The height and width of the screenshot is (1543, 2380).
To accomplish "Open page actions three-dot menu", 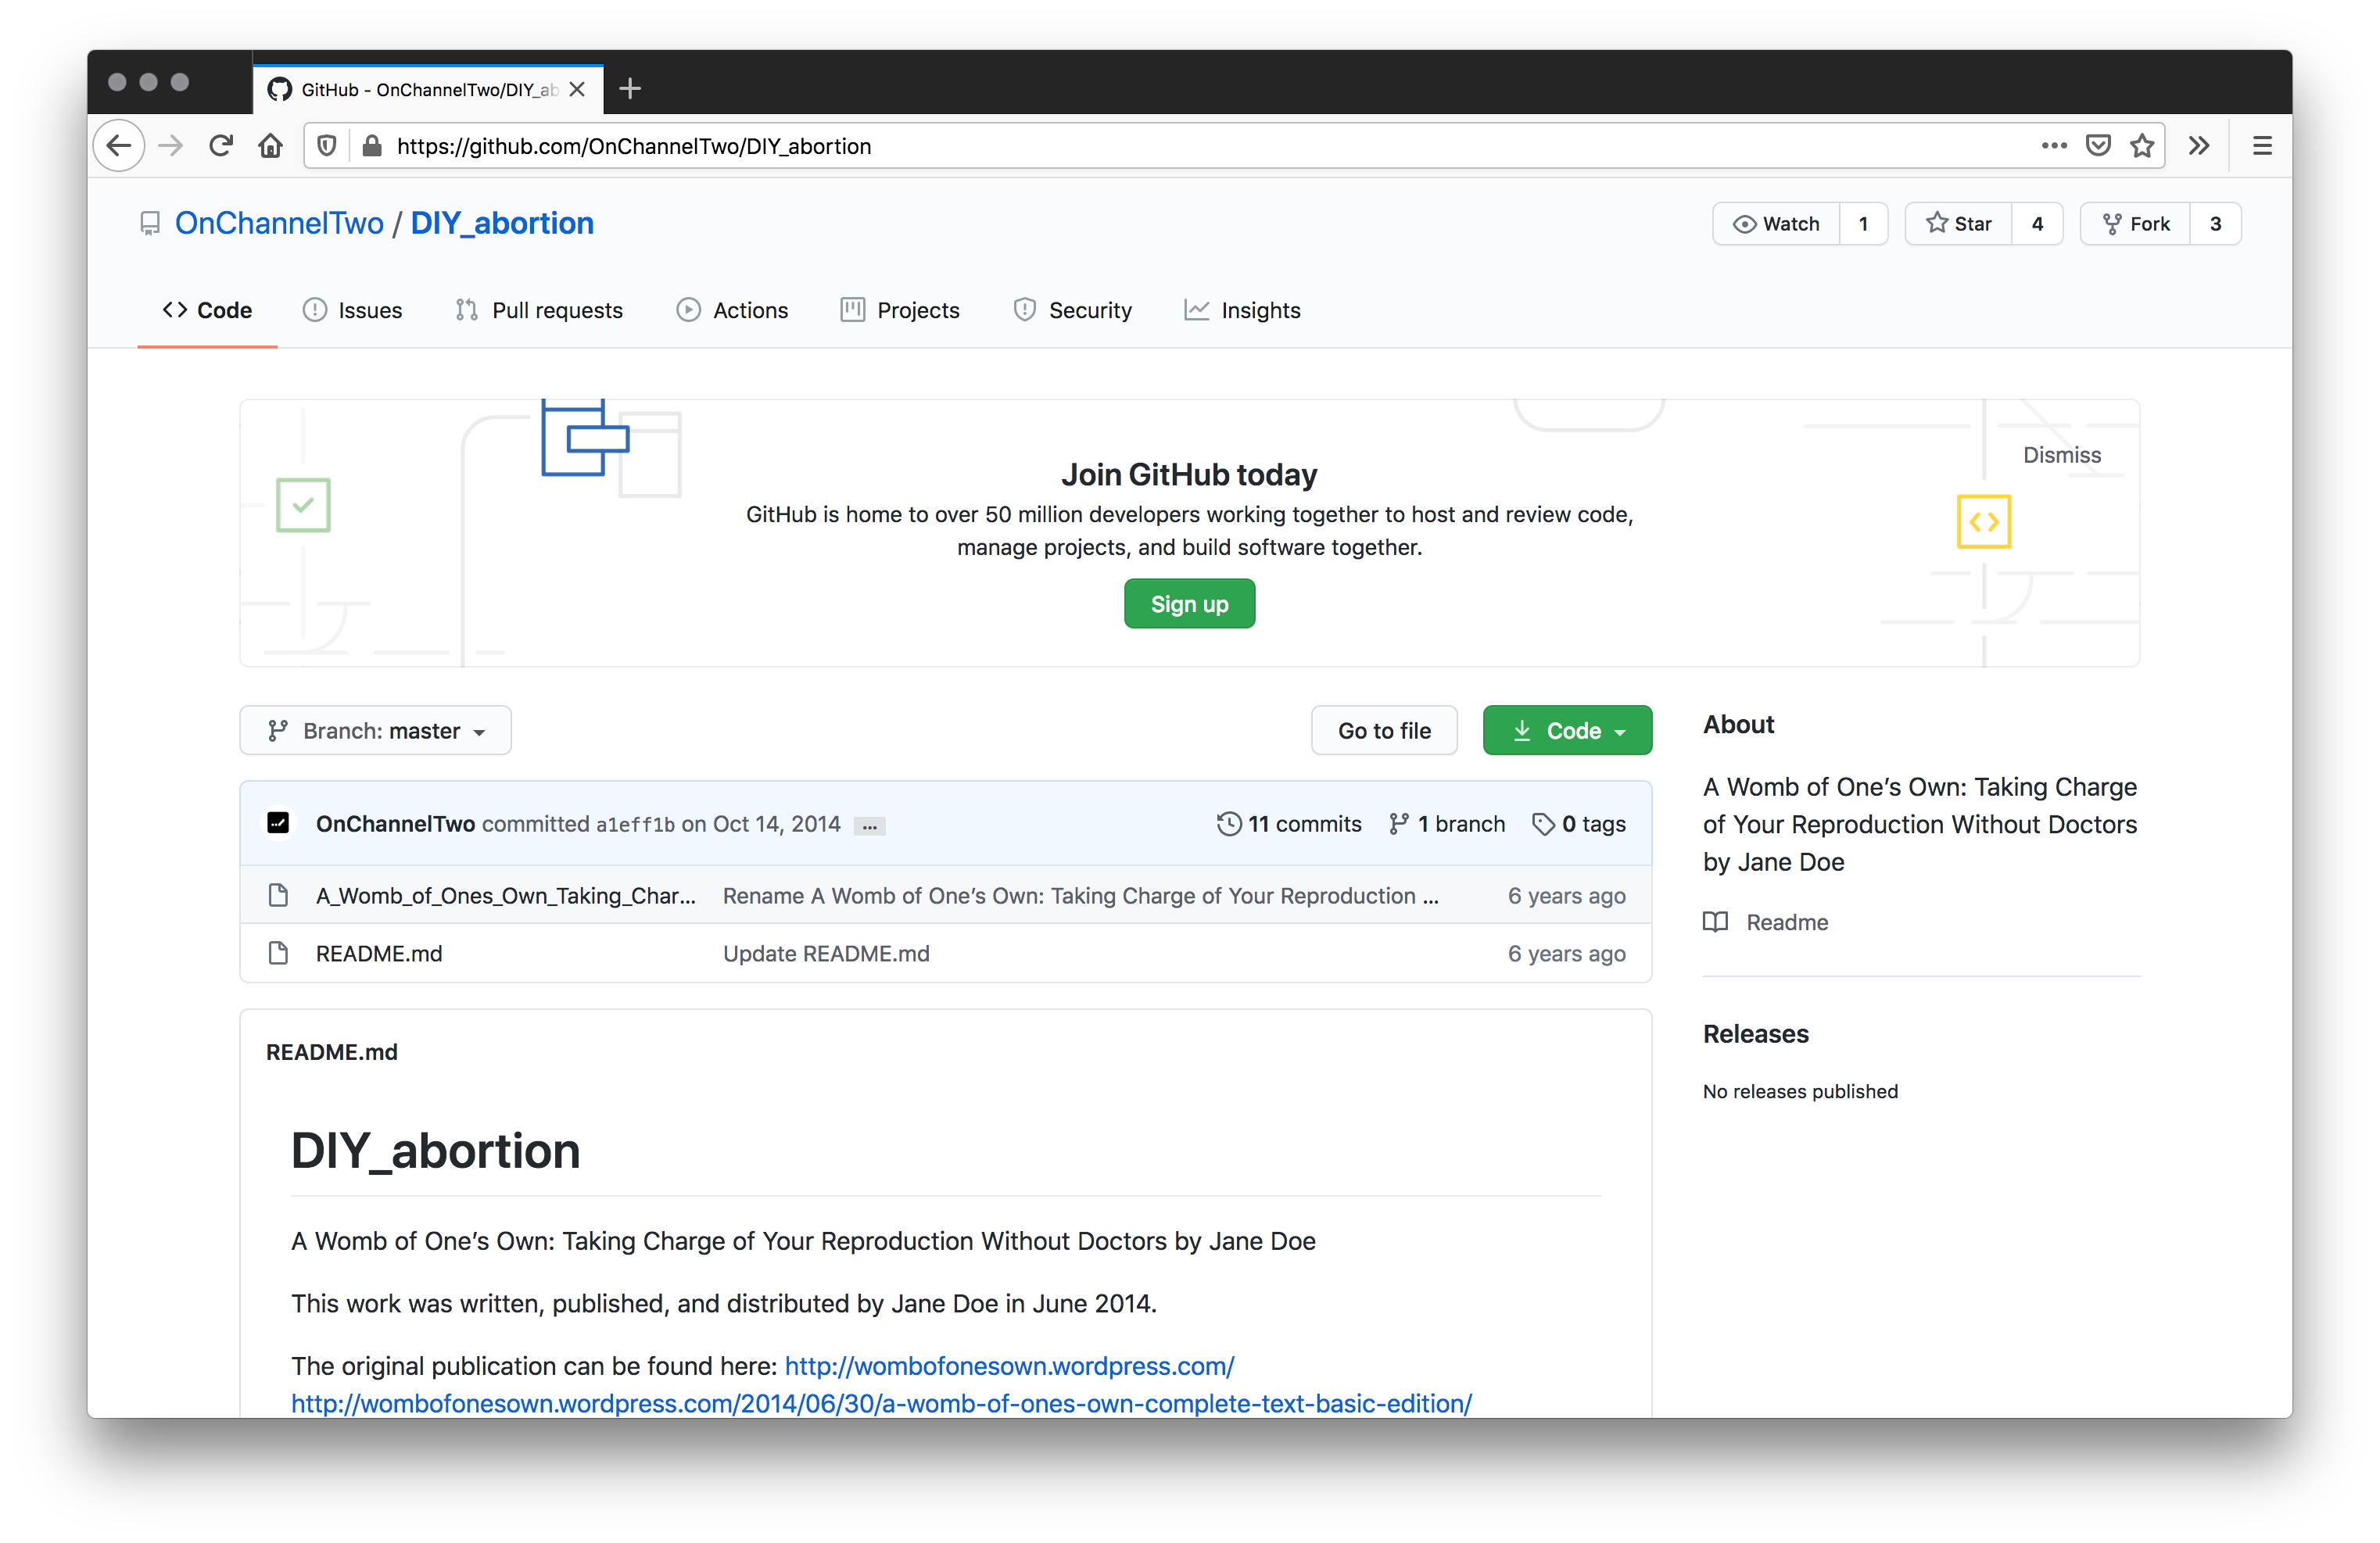I will (2053, 146).
